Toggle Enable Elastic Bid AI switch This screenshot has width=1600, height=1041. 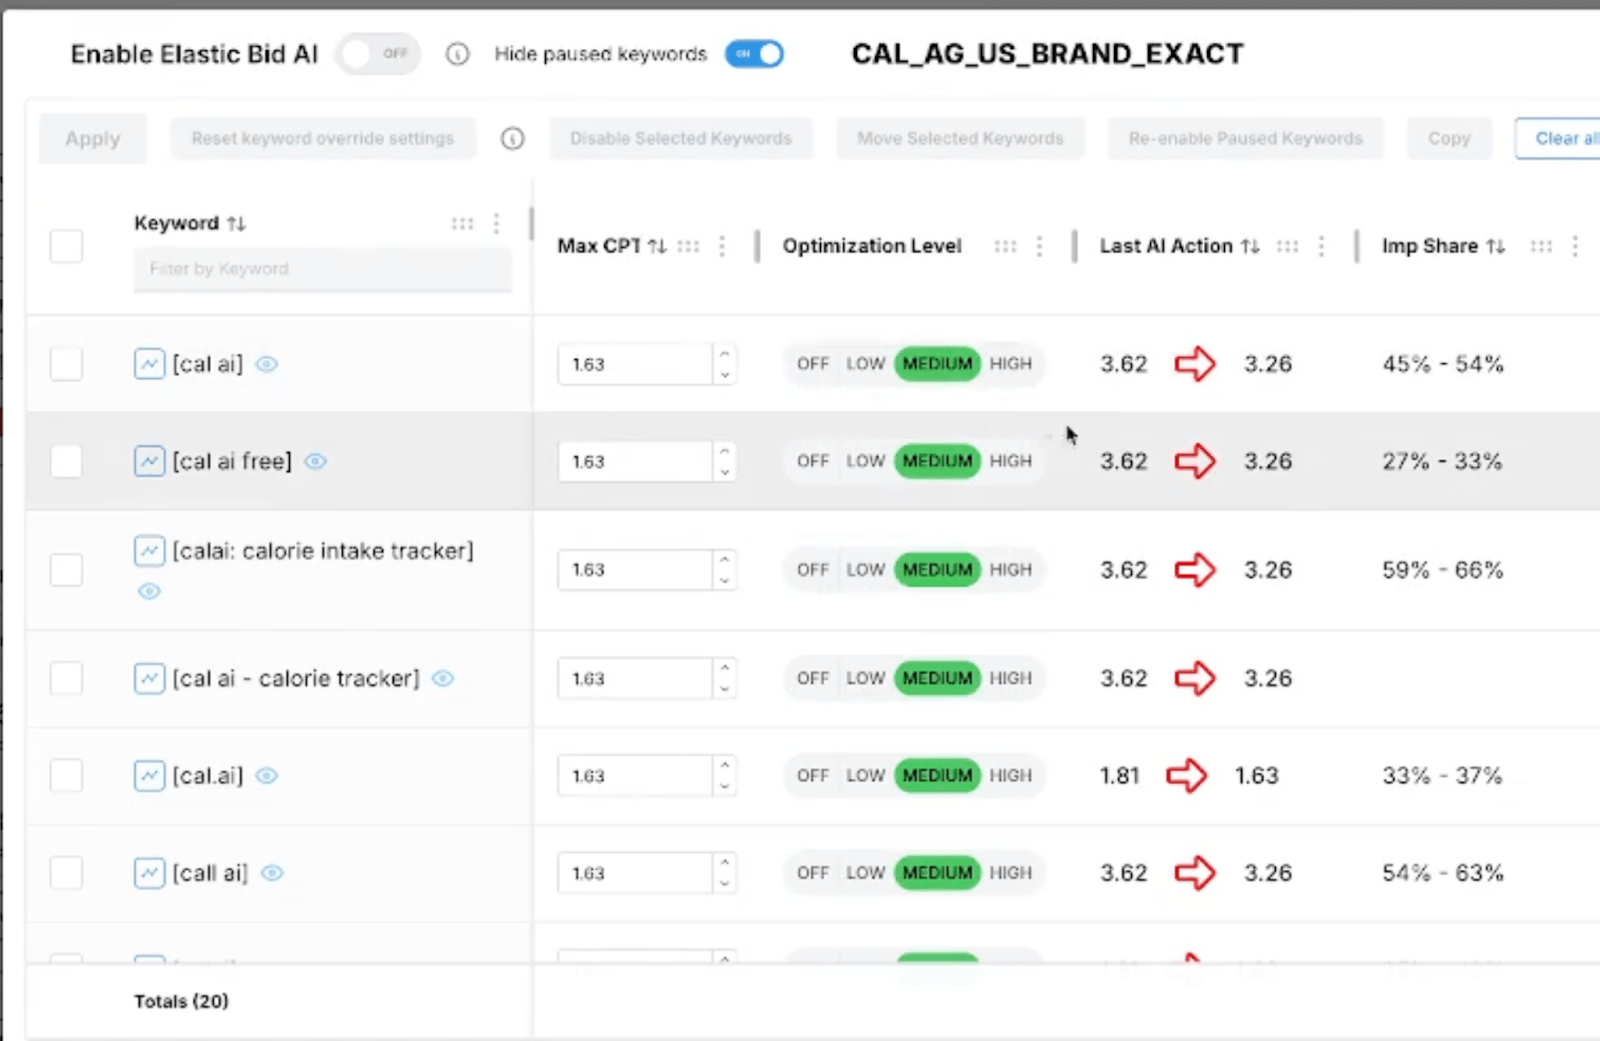pyautogui.click(x=378, y=54)
